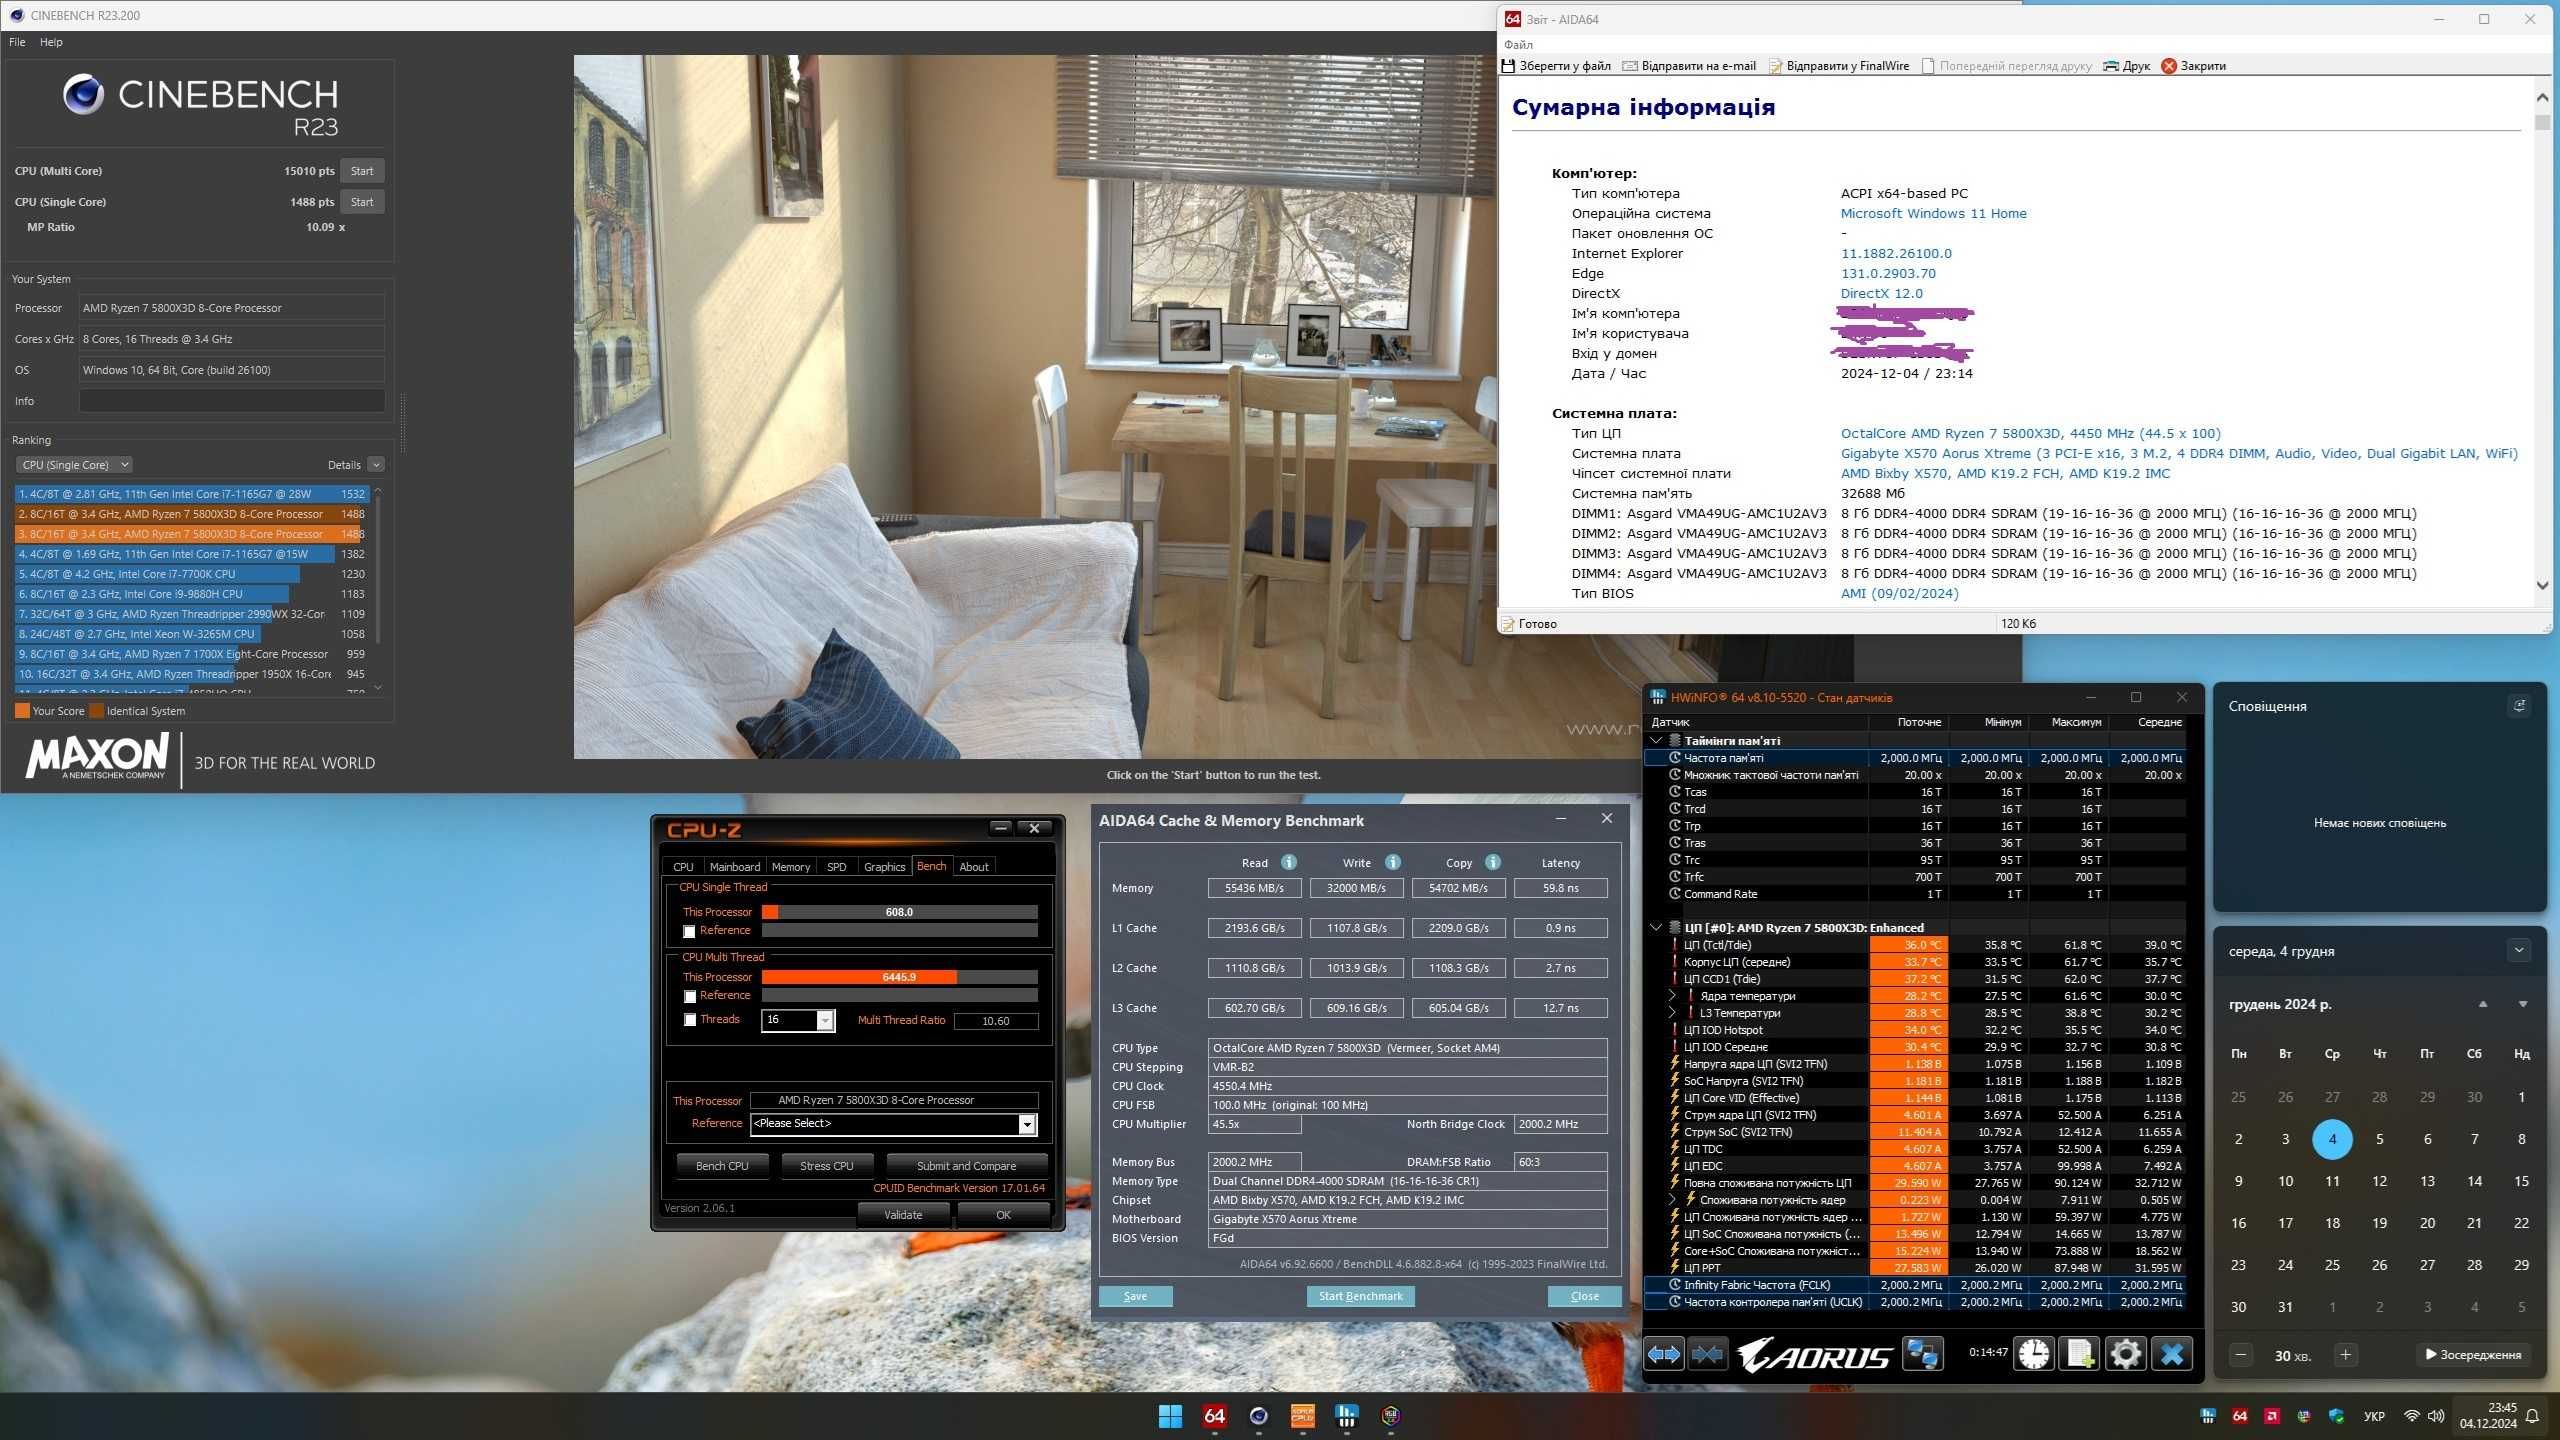
Task: Start Cinebench CPU (Multi Core) test
Action: (362, 171)
